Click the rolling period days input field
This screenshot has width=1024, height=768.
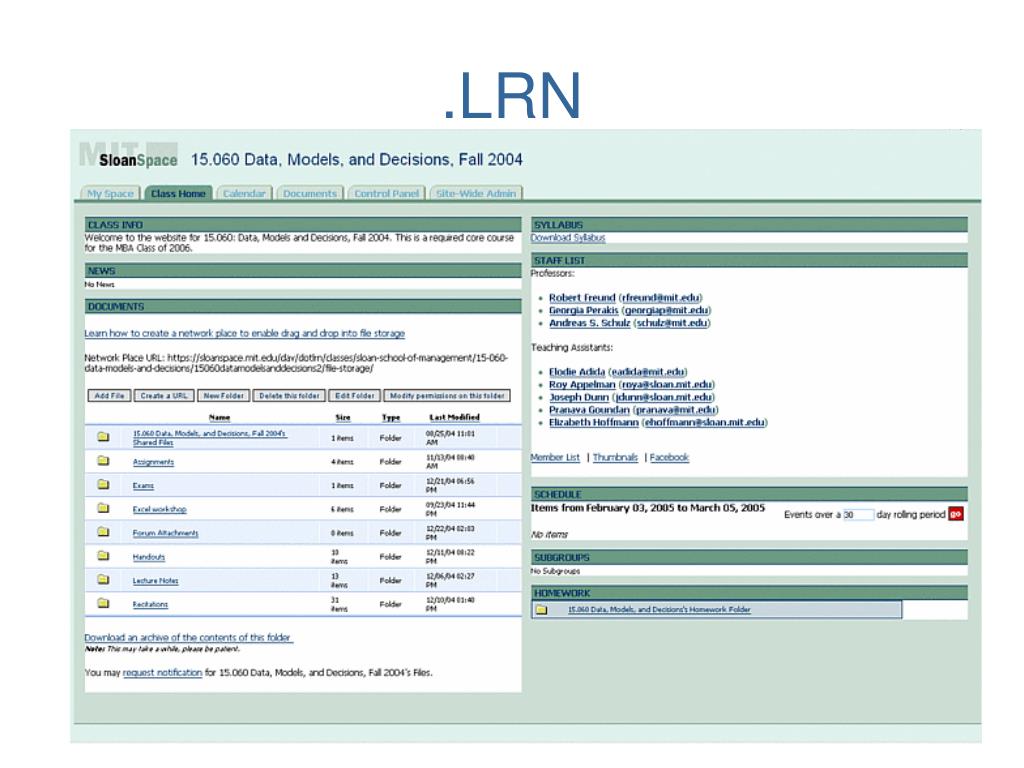858,515
